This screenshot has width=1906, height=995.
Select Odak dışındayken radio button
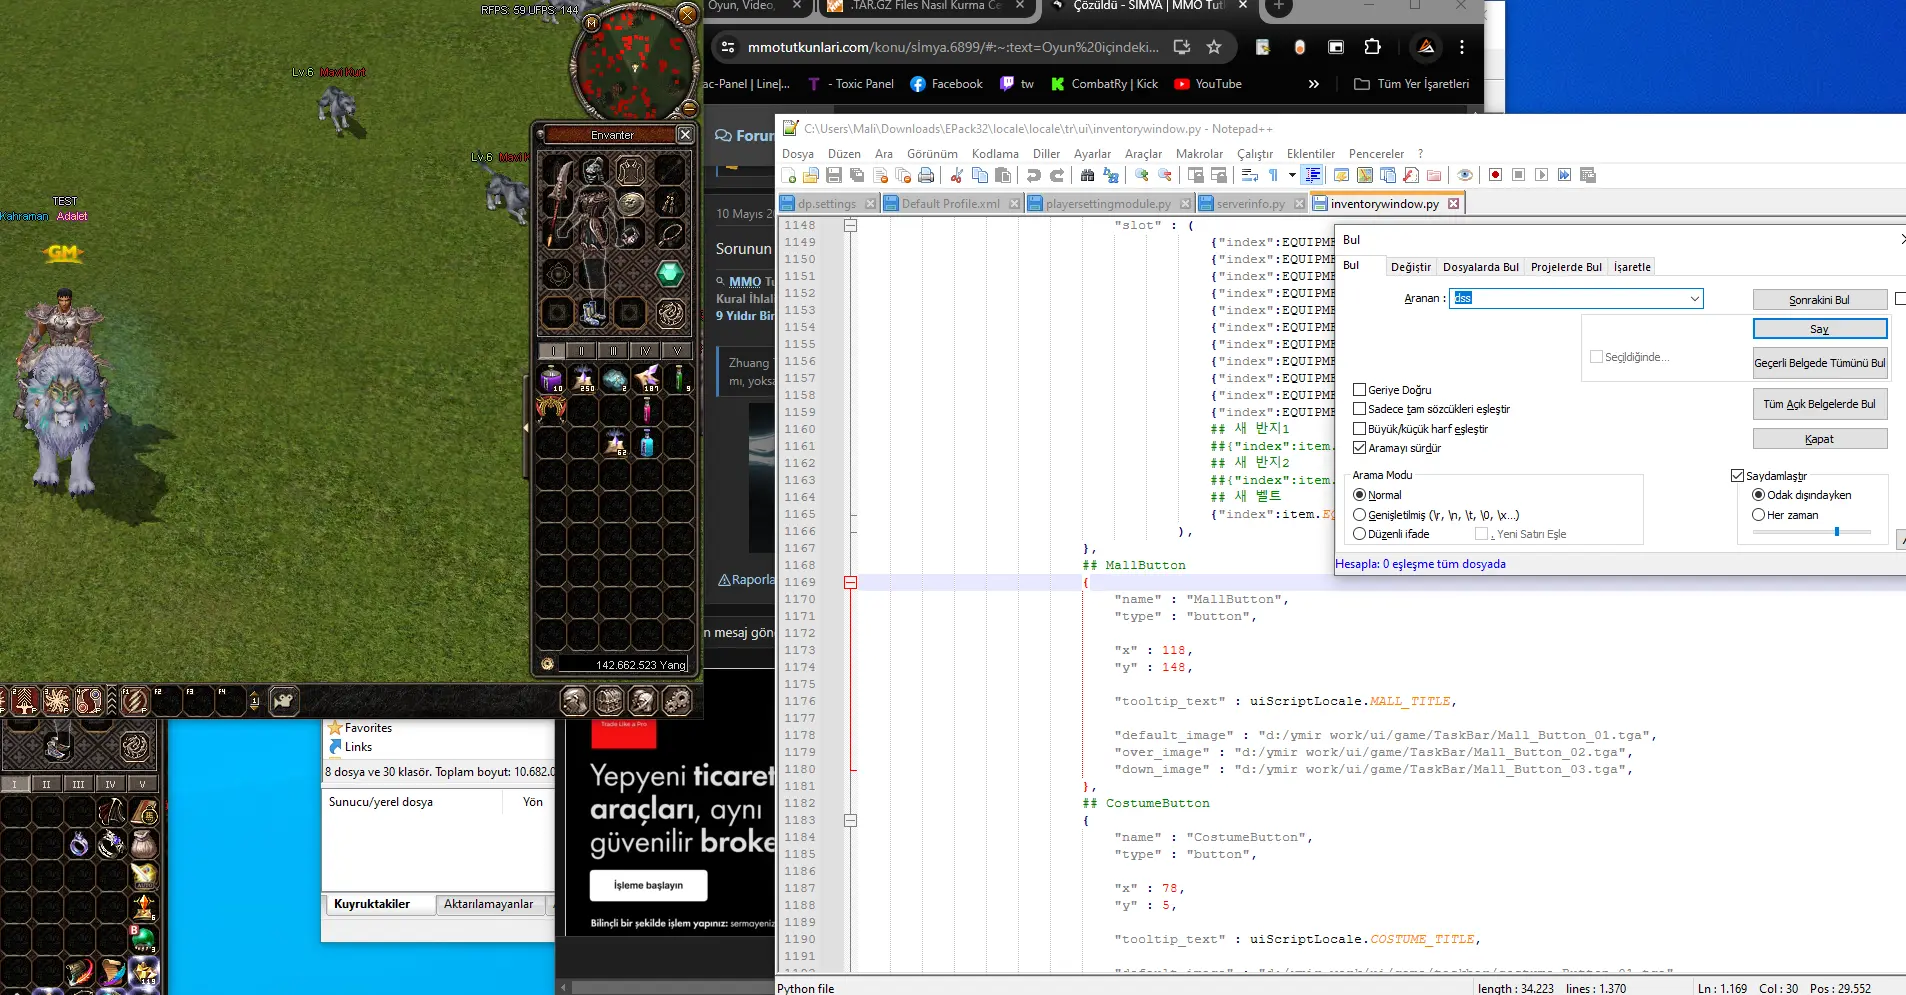pos(1758,495)
